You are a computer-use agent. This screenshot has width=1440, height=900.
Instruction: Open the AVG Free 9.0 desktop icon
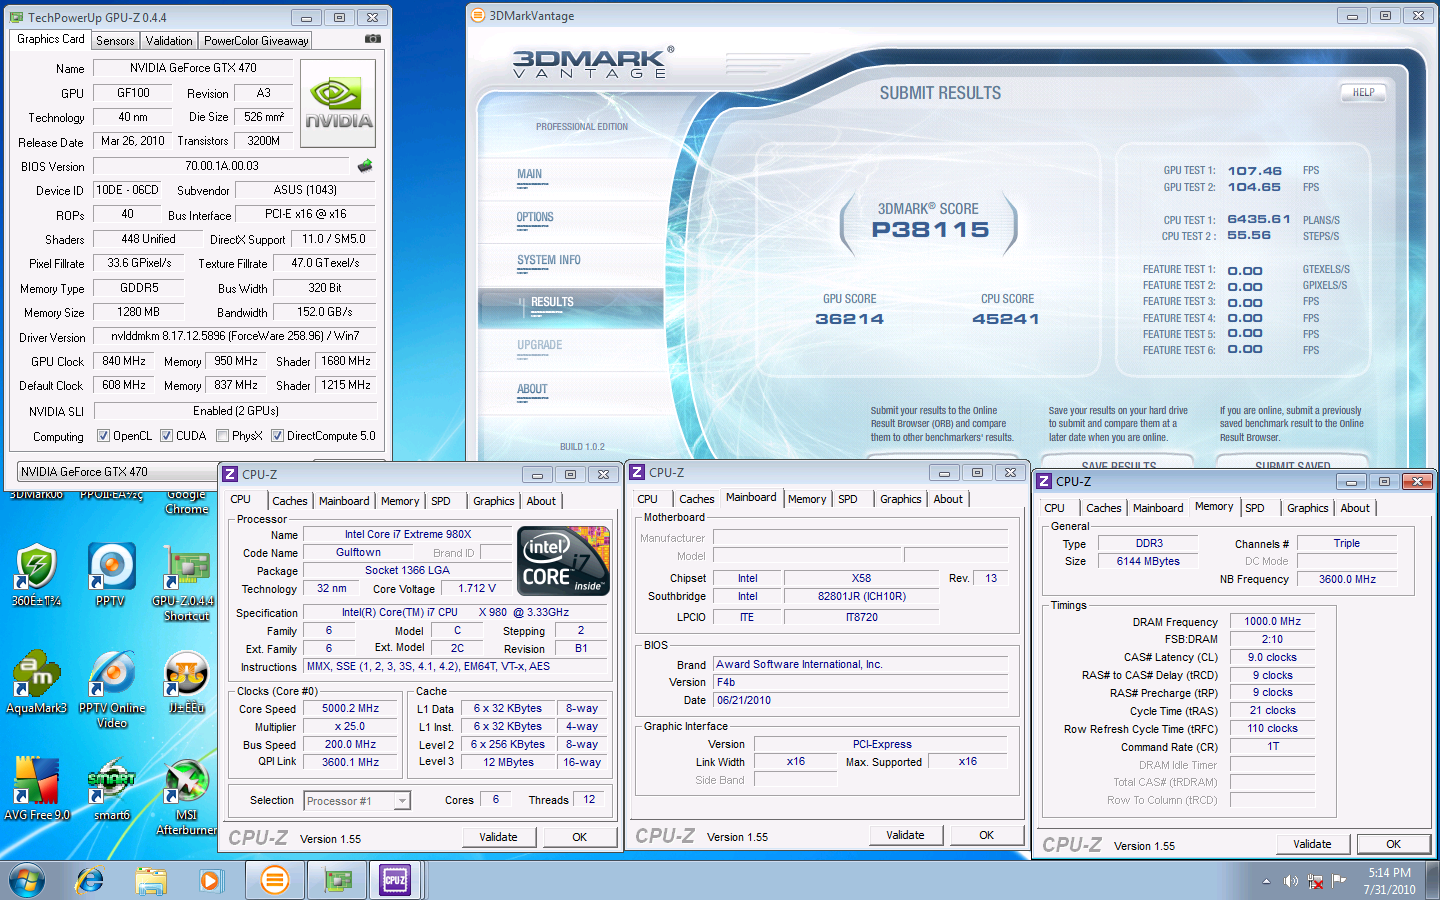pyautogui.click(x=36, y=789)
